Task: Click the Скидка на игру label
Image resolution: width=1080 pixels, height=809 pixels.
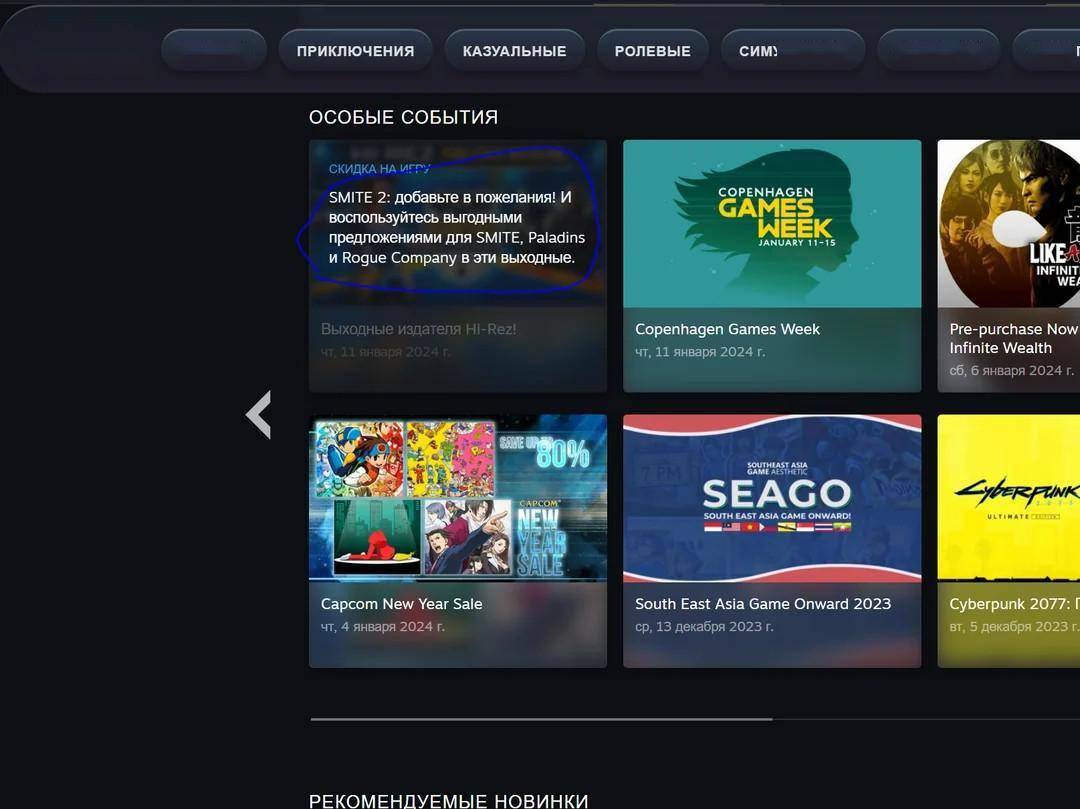Action: [380, 169]
